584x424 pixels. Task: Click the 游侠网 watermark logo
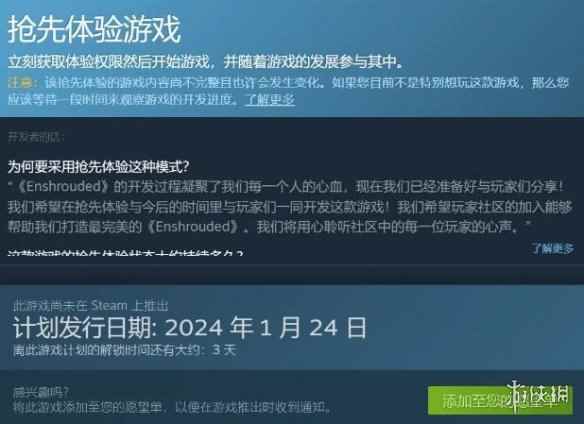point(538,396)
